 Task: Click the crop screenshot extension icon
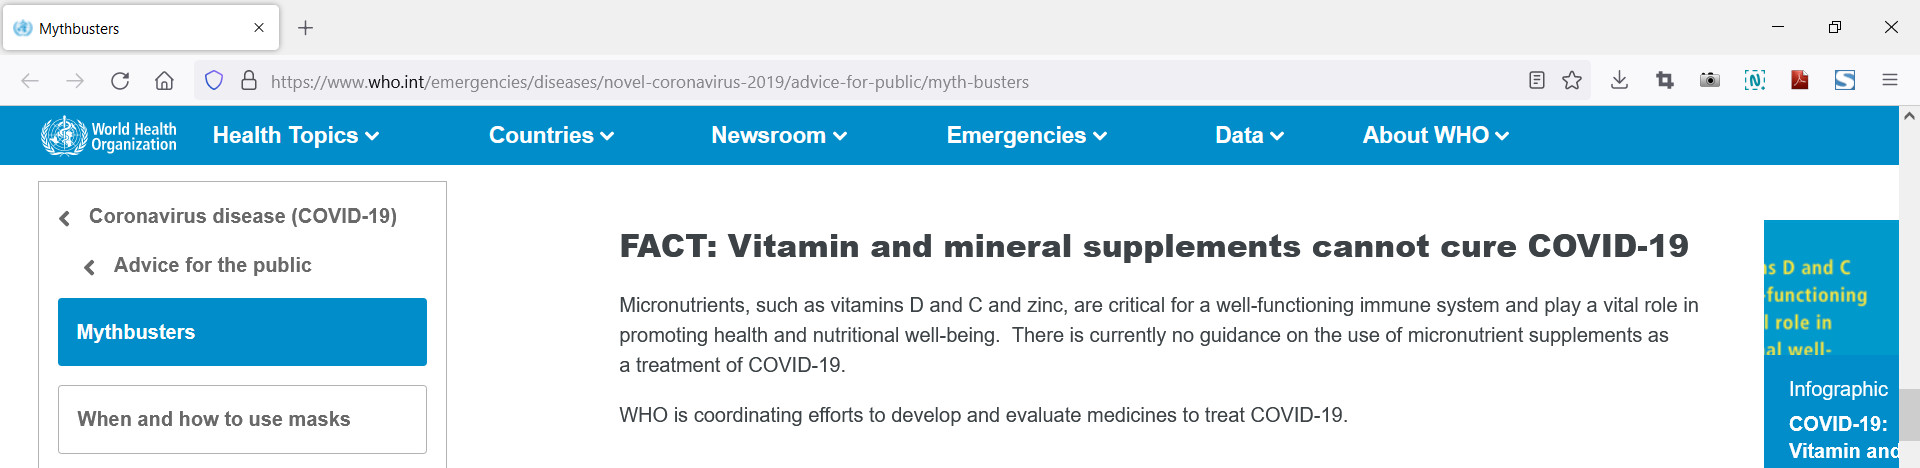tap(1665, 81)
